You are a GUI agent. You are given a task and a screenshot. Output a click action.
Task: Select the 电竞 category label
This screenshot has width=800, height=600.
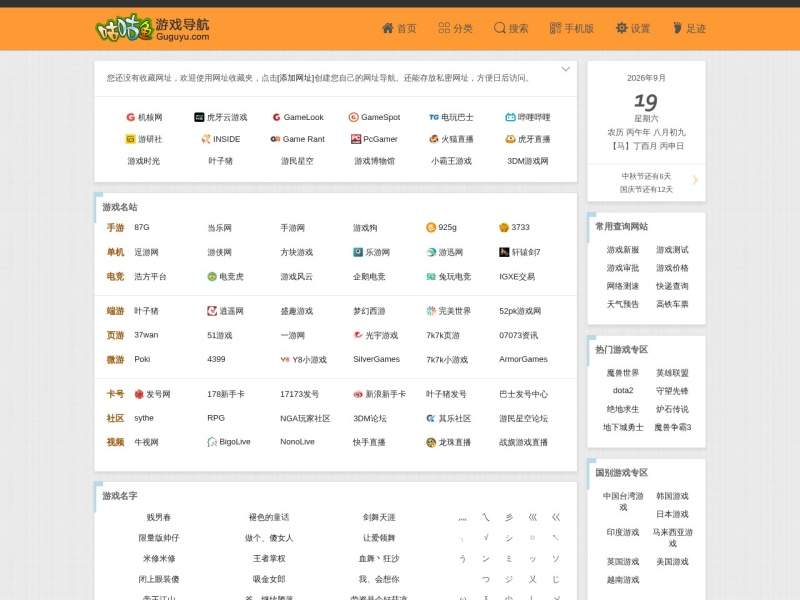coord(115,277)
